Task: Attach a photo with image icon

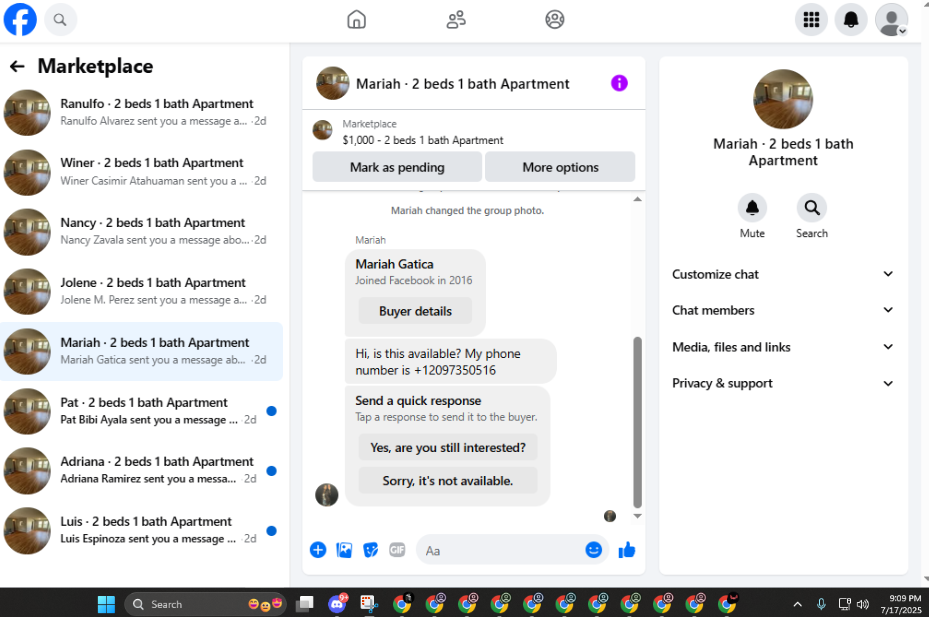Action: click(x=344, y=550)
